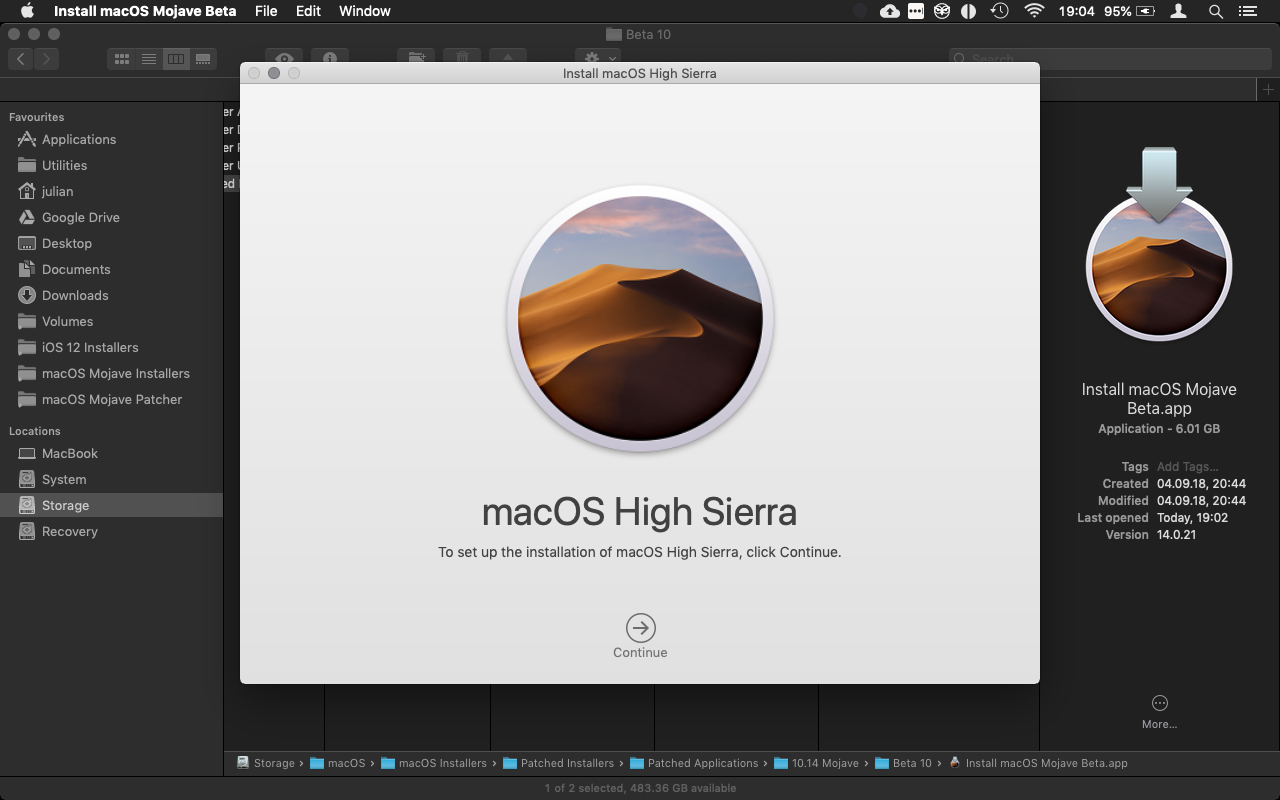1280x800 pixels.
Task: Switch Finder to column view
Action: pyautogui.click(x=176, y=59)
